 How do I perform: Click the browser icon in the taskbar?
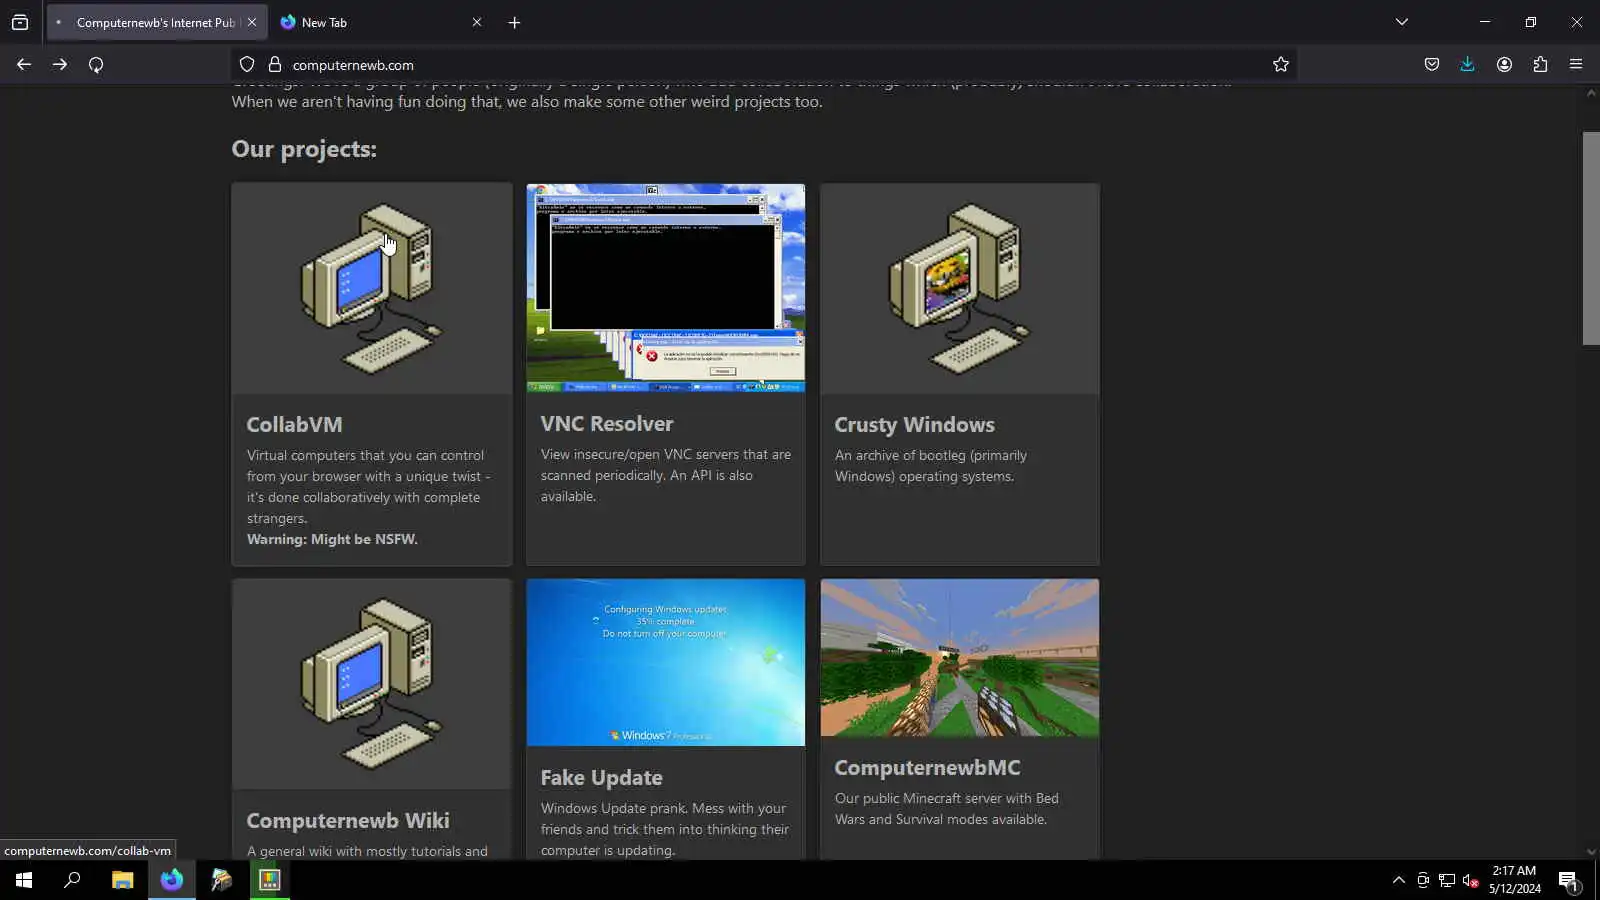tap(172, 880)
